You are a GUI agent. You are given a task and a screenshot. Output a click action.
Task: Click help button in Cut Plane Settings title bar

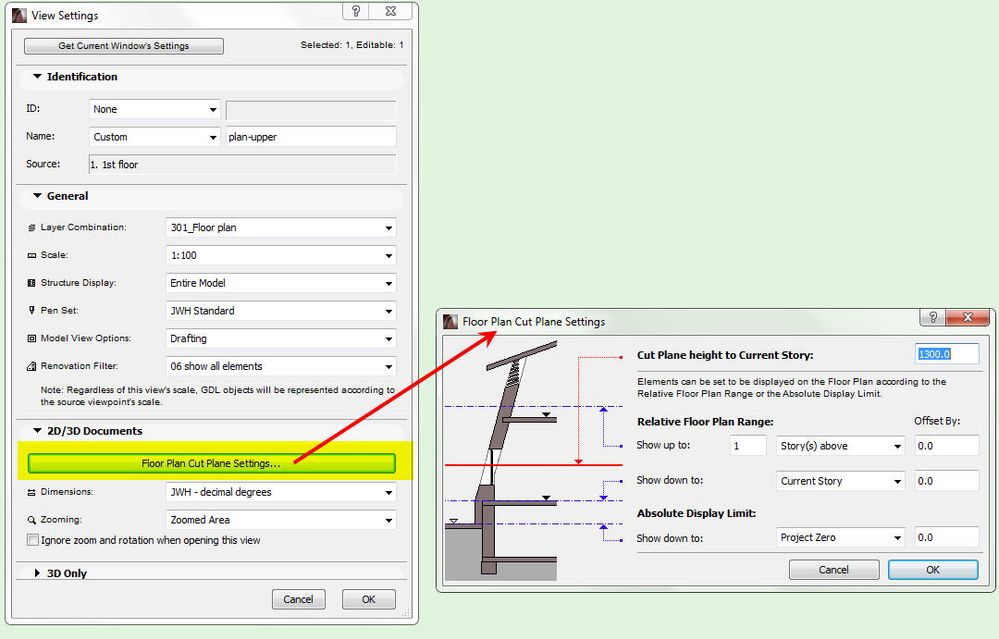933,317
